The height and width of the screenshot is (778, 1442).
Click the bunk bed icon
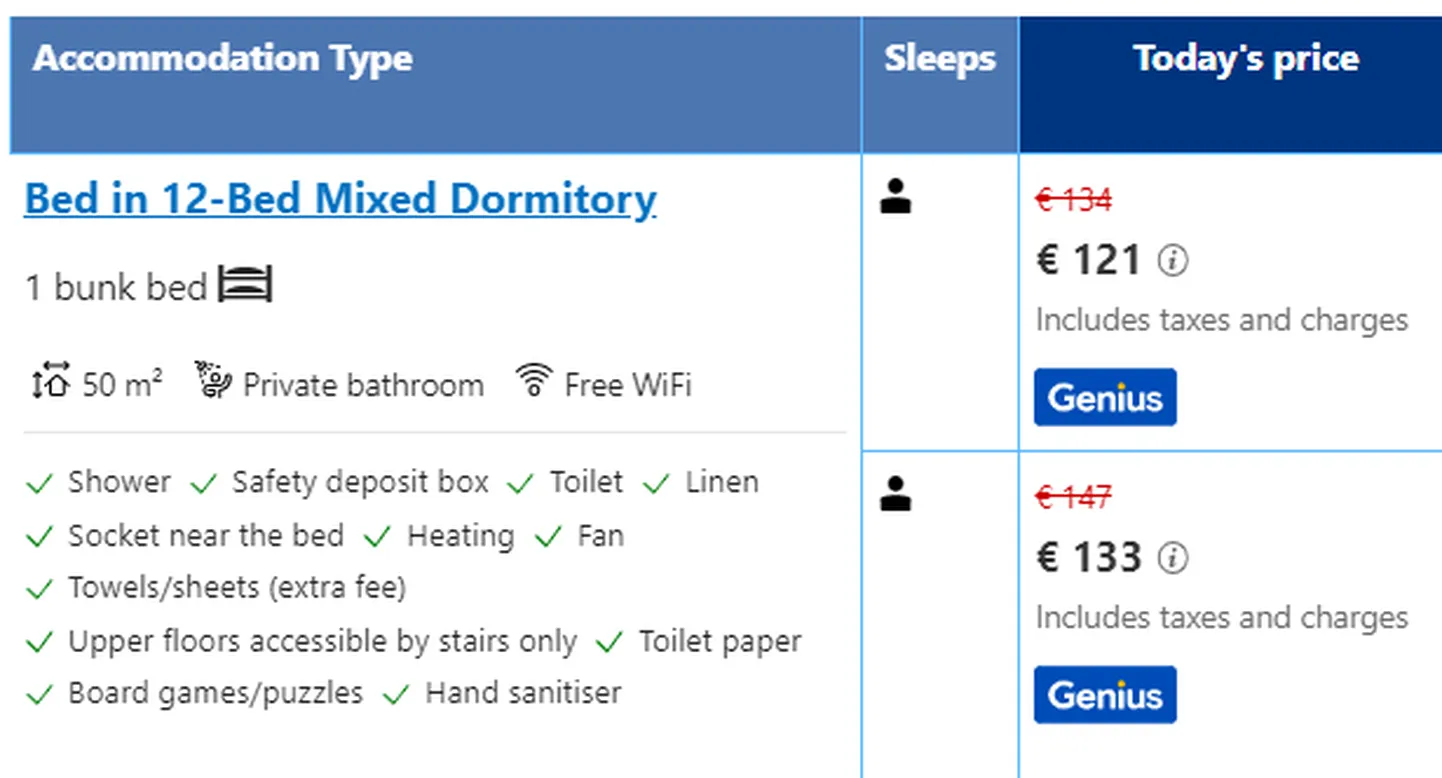pos(245,285)
